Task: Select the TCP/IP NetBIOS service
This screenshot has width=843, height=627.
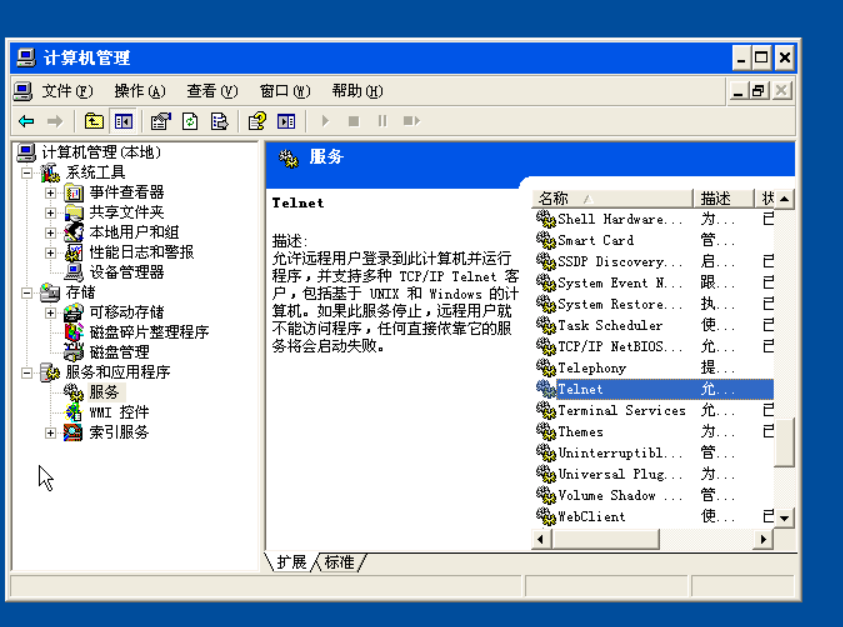Action: (x=654, y=347)
